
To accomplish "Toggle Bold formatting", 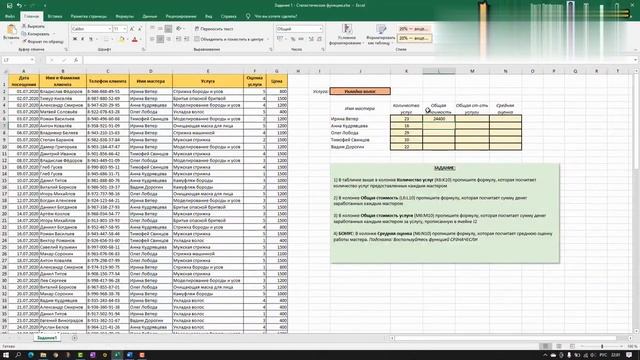I will coord(75,39).
